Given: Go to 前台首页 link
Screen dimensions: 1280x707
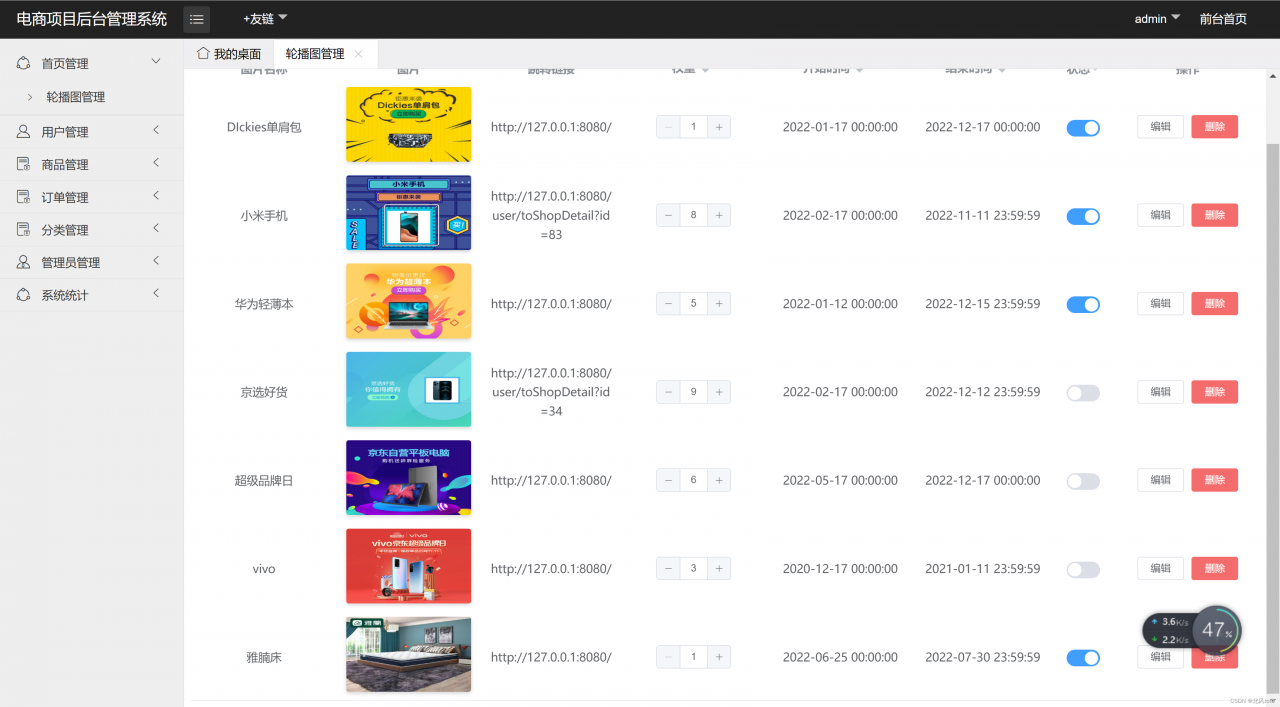Looking at the screenshot, I should coord(1223,19).
